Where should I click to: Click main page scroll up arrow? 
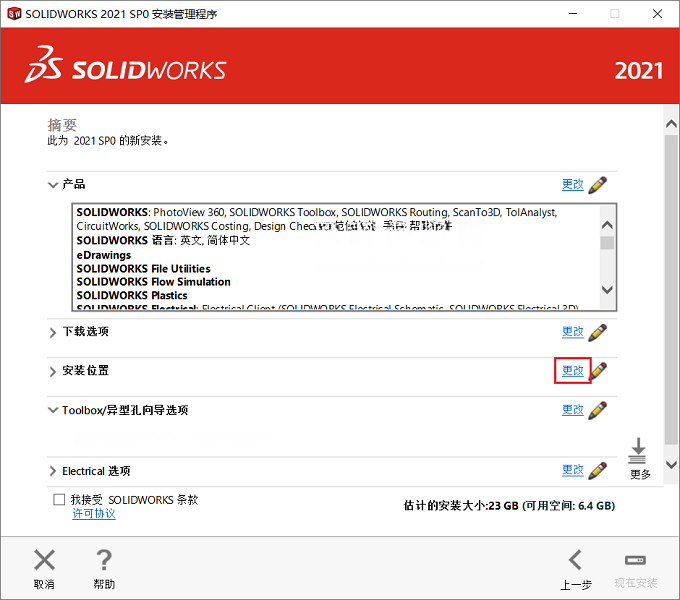tap(671, 124)
